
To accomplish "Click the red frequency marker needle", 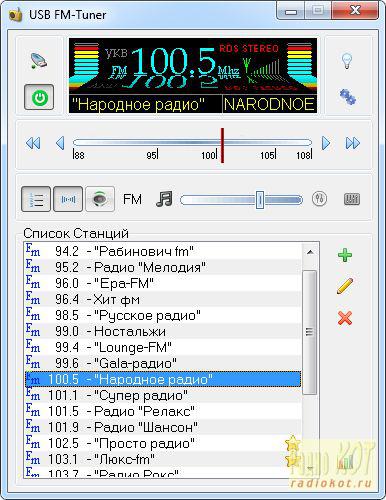I will [x=222, y=145].
